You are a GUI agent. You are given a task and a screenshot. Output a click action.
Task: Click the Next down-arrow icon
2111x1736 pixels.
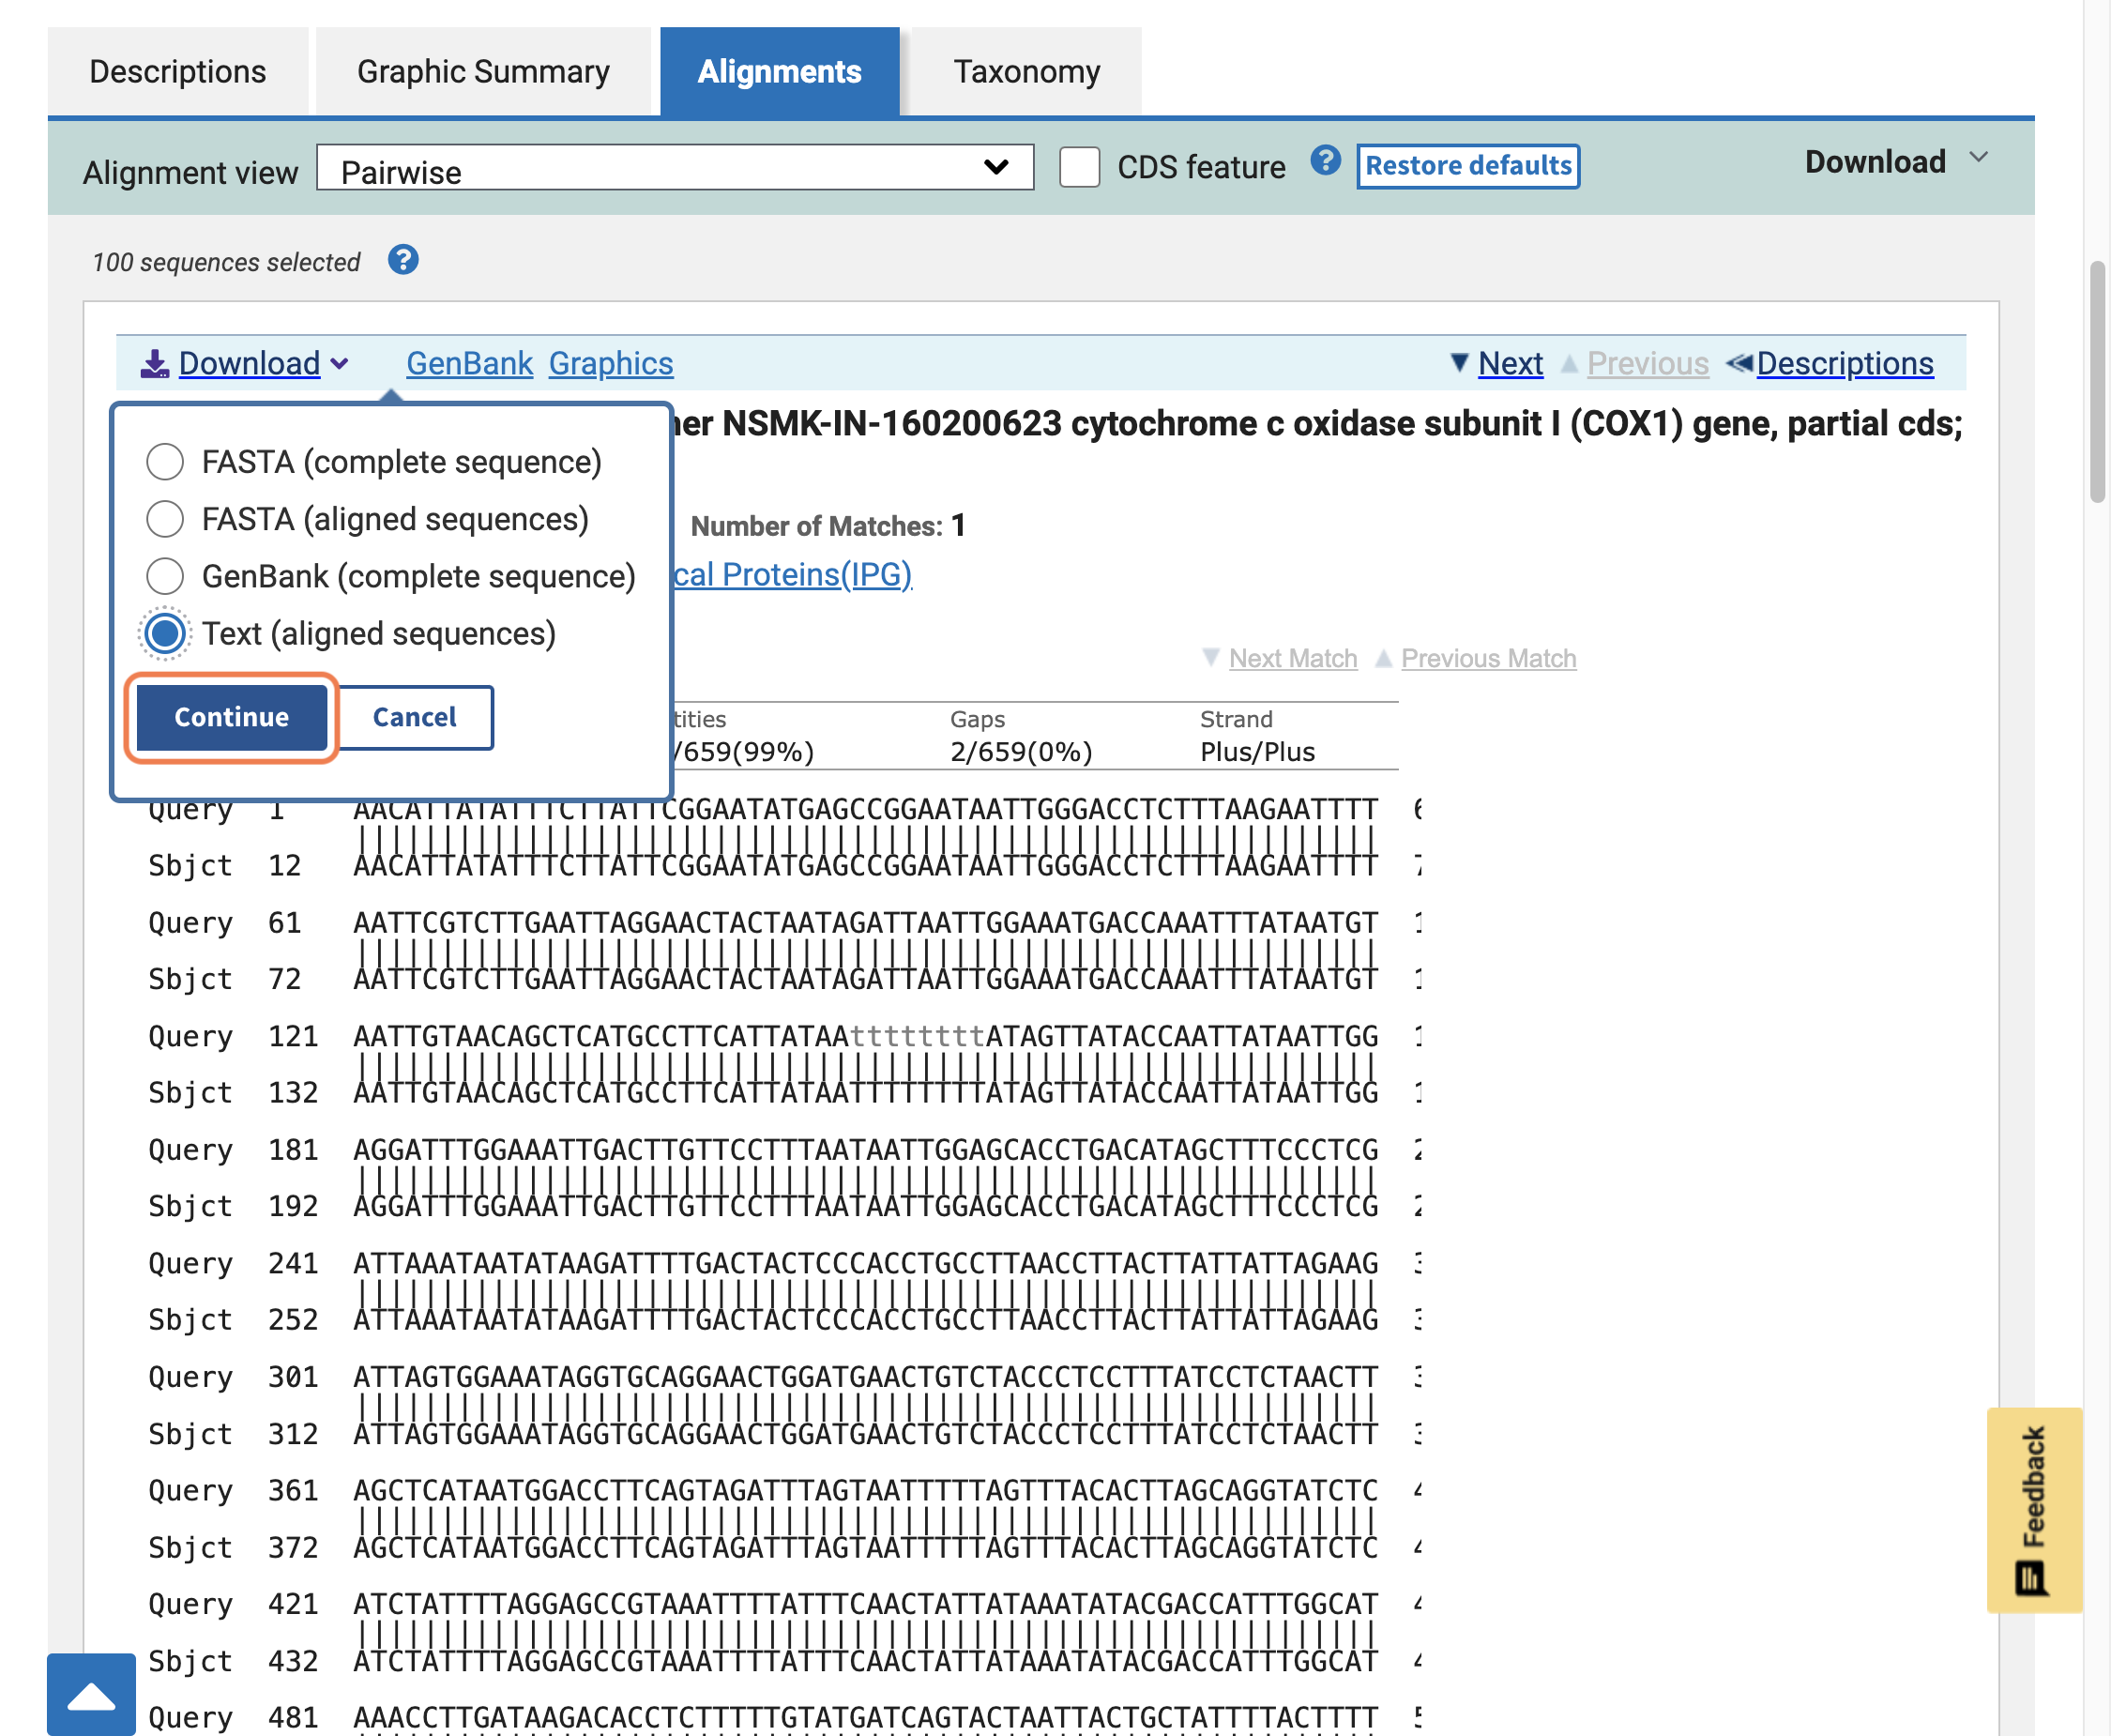(1459, 363)
